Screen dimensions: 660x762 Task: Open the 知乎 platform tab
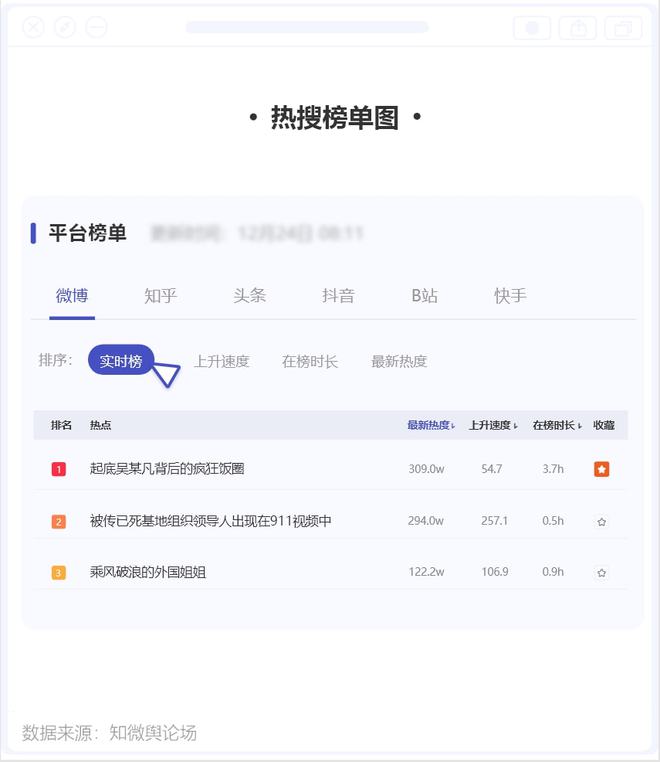click(160, 295)
